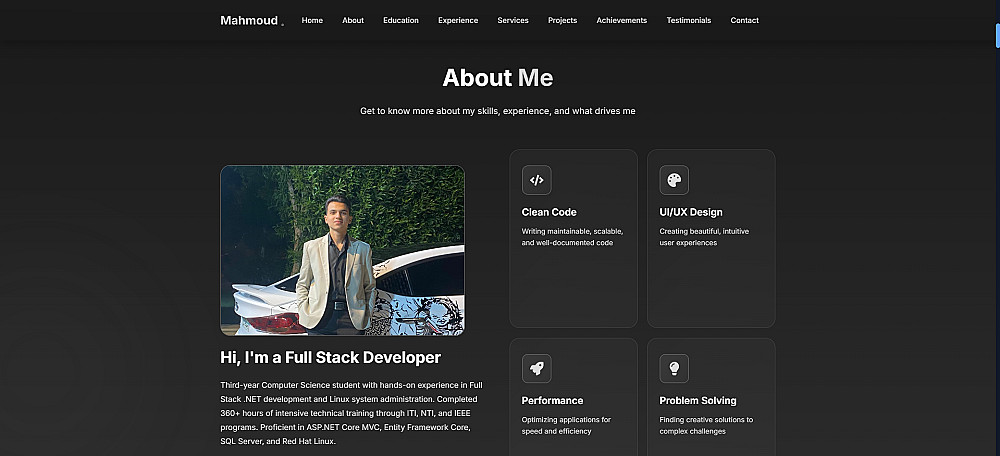Click the page scrollbar thumb

(997, 35)
